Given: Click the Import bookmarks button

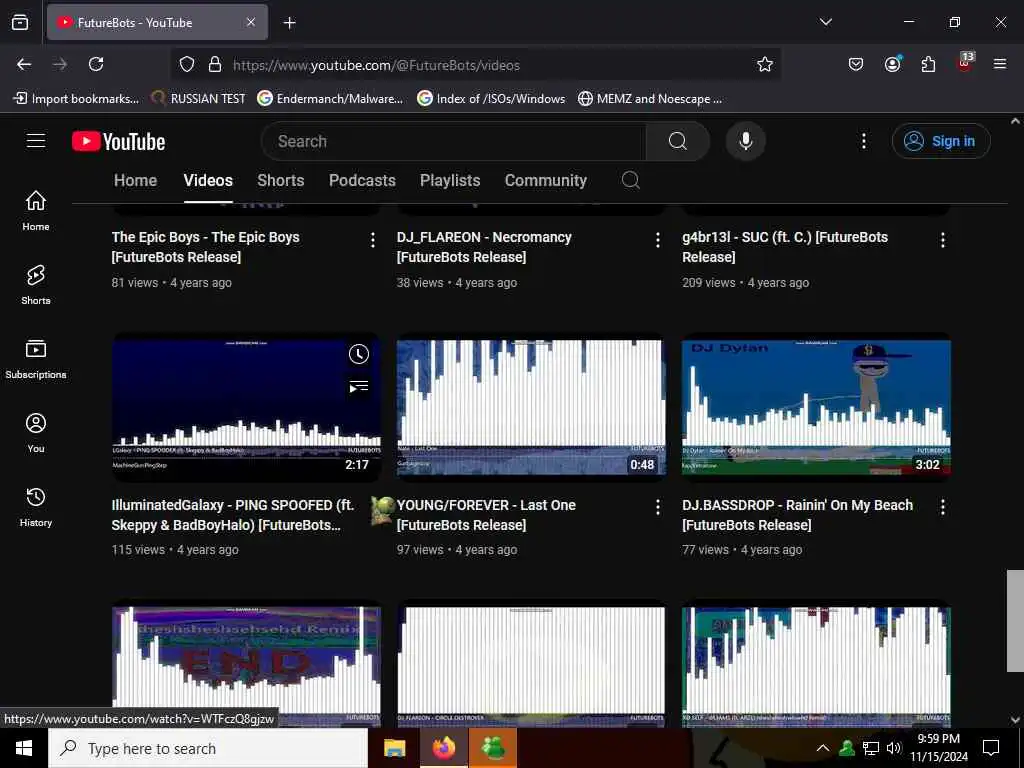Looking at the screenshot, I should [x=76, y=99].
